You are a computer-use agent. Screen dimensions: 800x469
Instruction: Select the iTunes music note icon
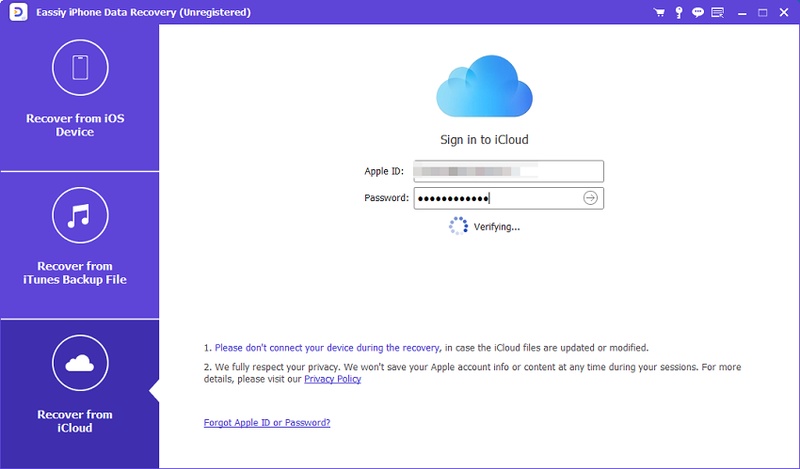tap(80, 215)
